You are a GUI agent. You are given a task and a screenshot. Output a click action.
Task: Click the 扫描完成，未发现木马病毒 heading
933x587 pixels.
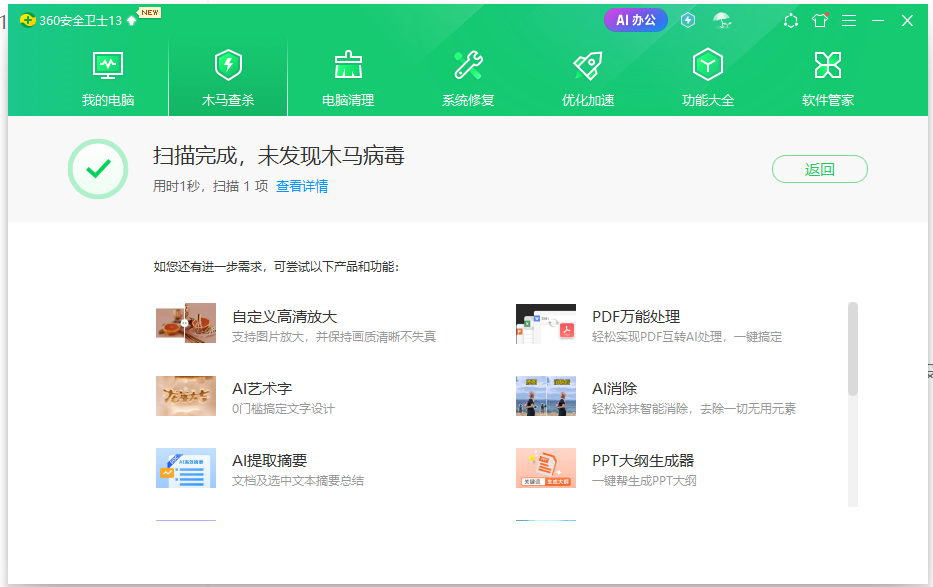[278, 156]
